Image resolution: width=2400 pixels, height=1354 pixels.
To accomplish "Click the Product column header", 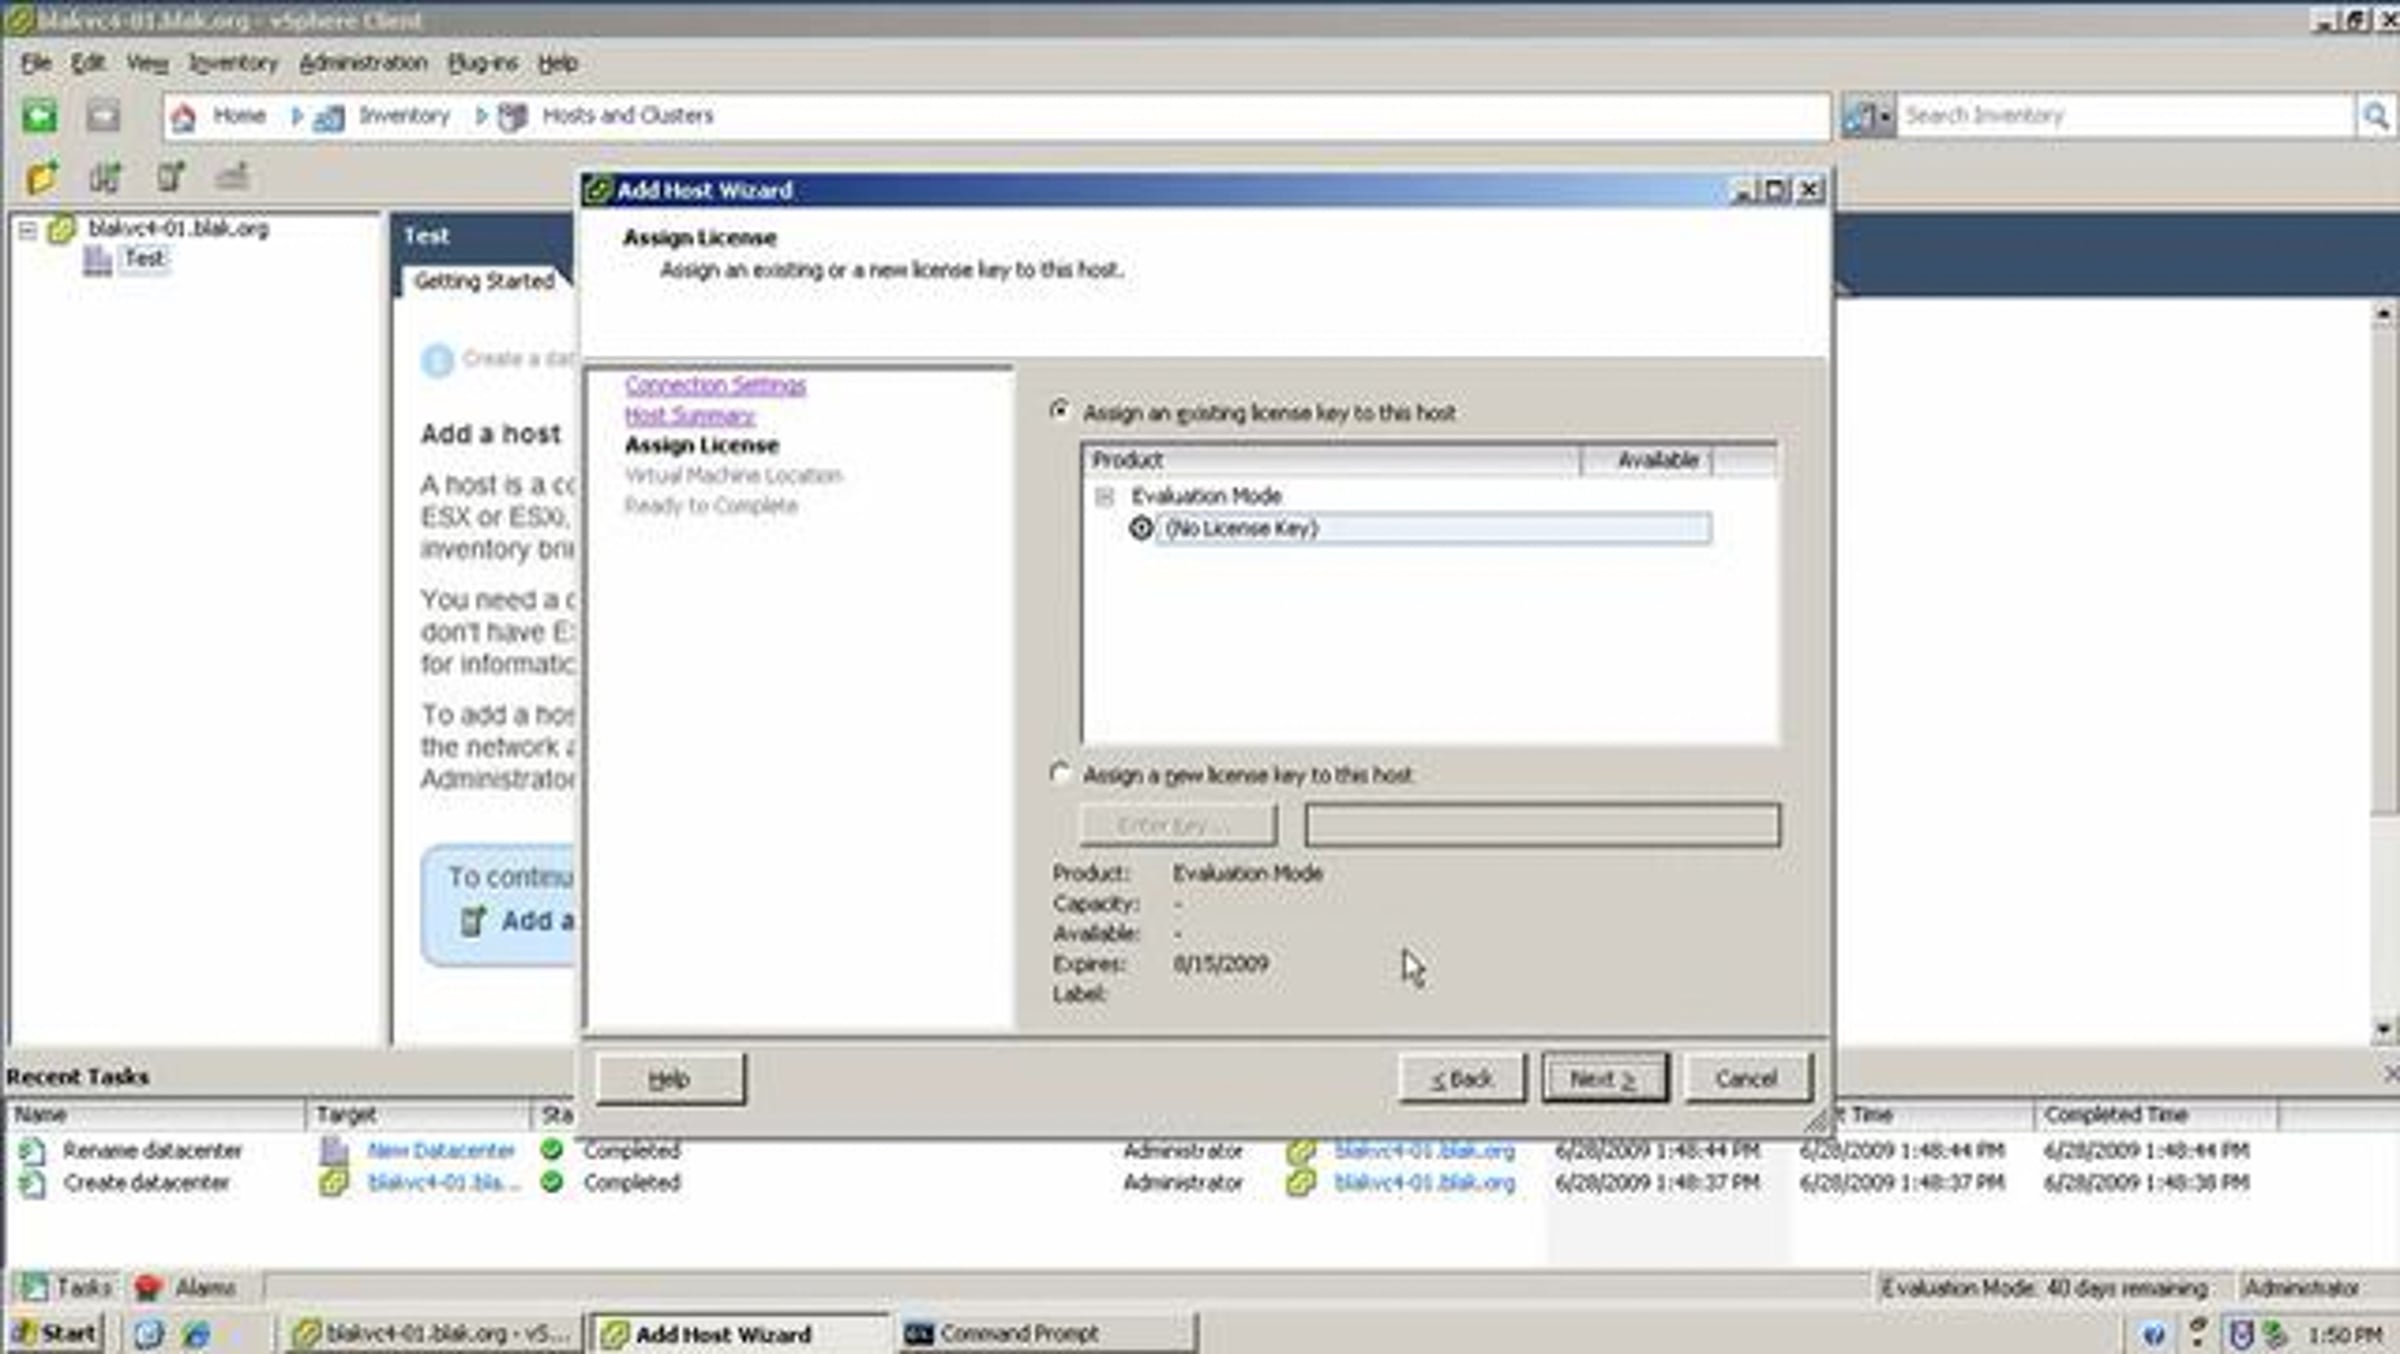I will coord(1331,460).
